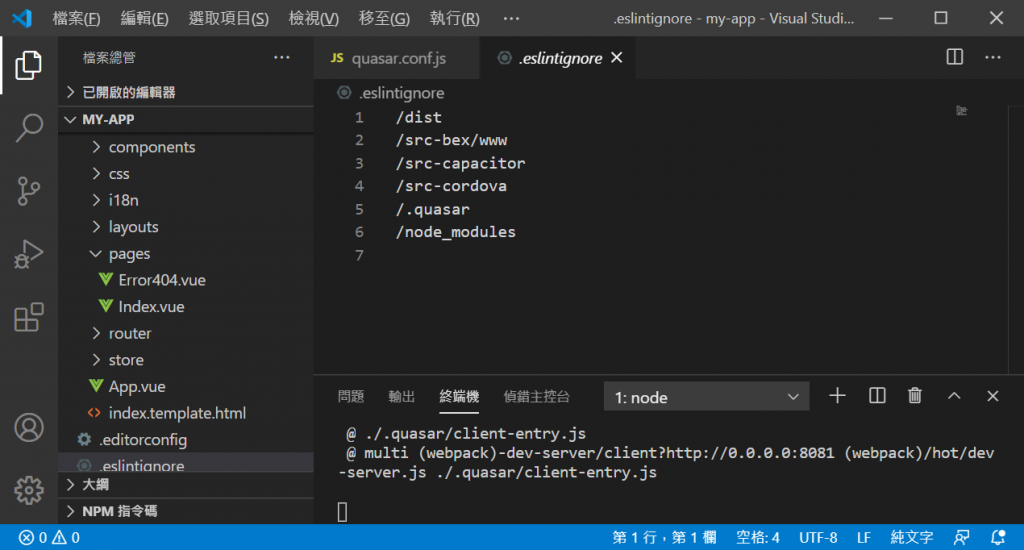Open the terminal selector dropdown 1: node

(x=707, y=397)
